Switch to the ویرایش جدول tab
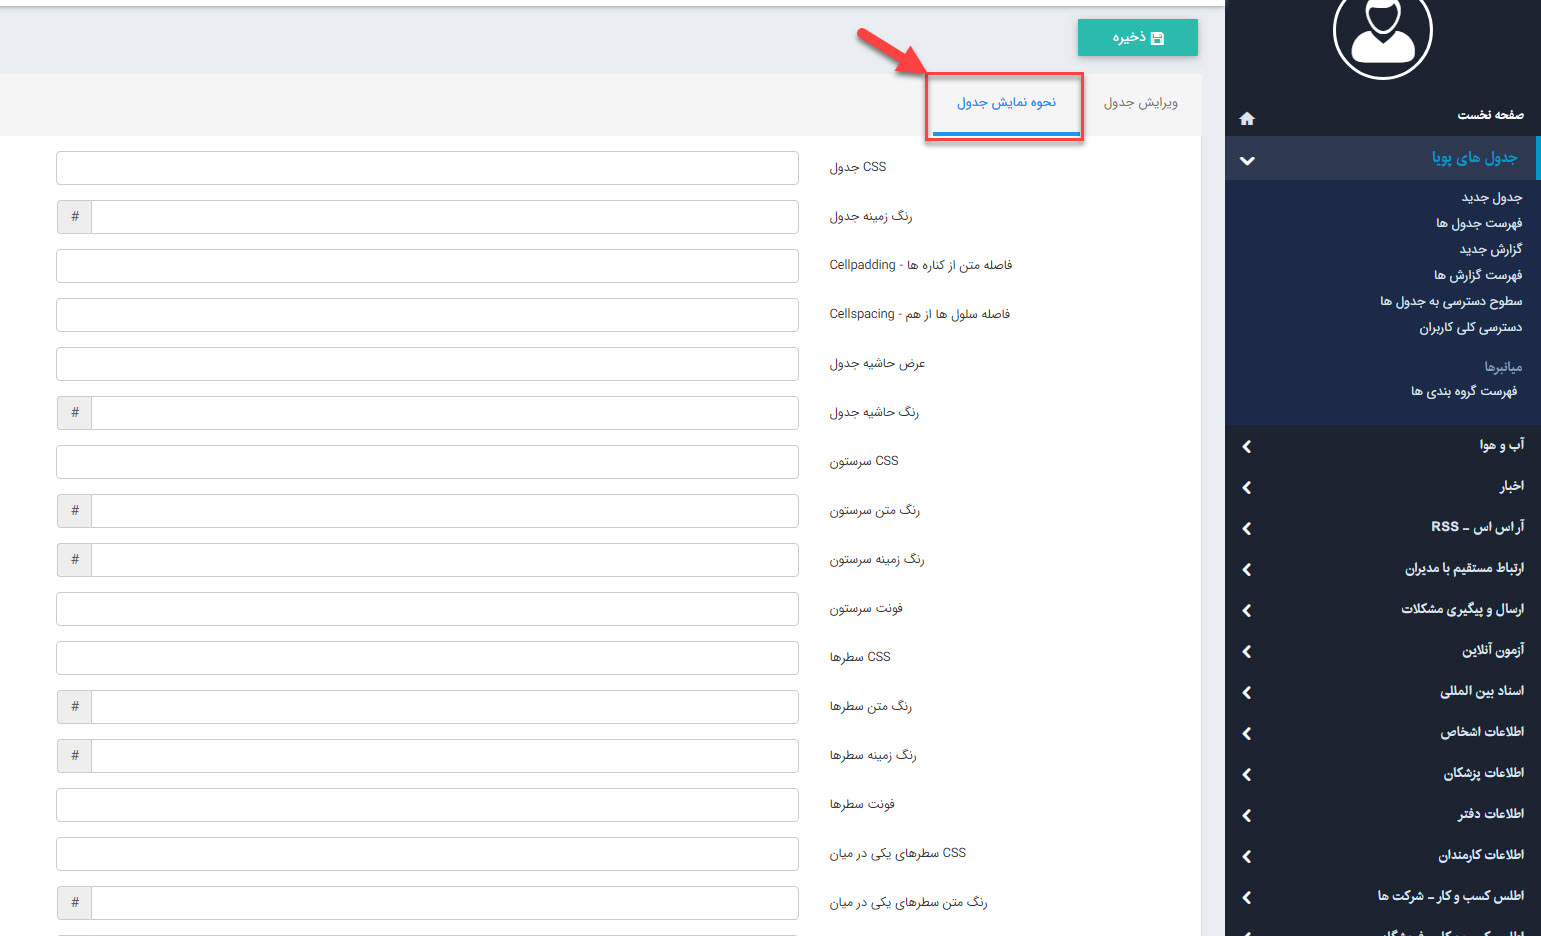This screenshot has height=936, width=1541. [x=1140, y=103]
